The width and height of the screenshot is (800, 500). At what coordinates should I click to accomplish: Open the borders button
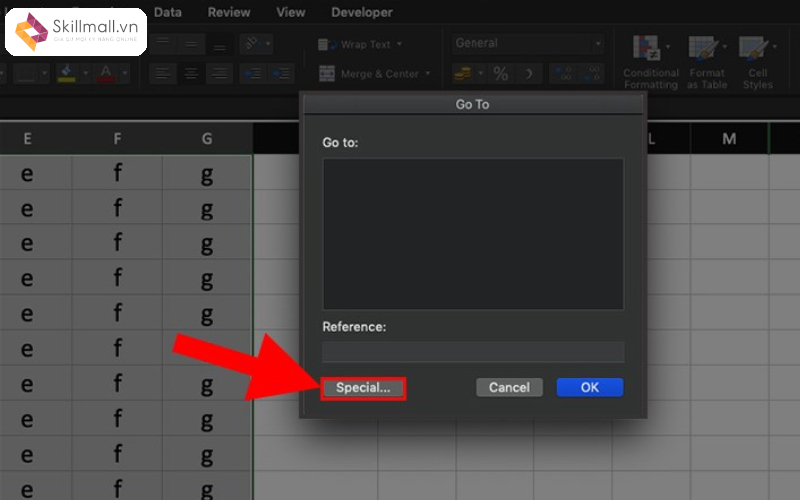coord(26,73)
